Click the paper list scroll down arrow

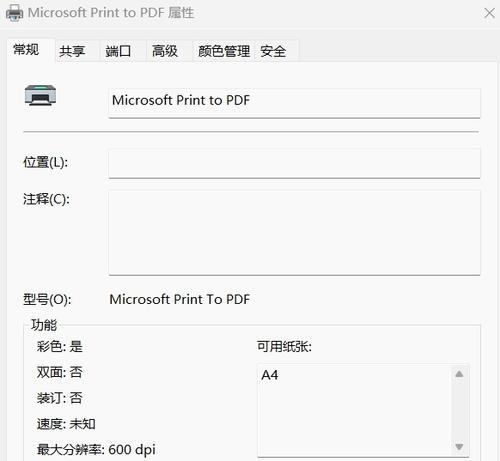click(459, 446)
